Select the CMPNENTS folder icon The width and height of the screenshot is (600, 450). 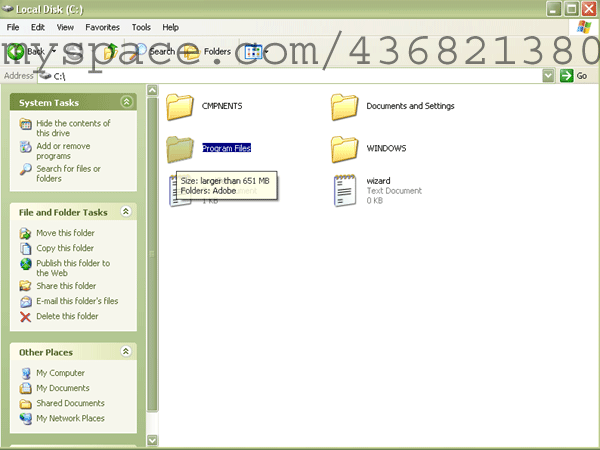pyautogui.click(x=179, y=107)
